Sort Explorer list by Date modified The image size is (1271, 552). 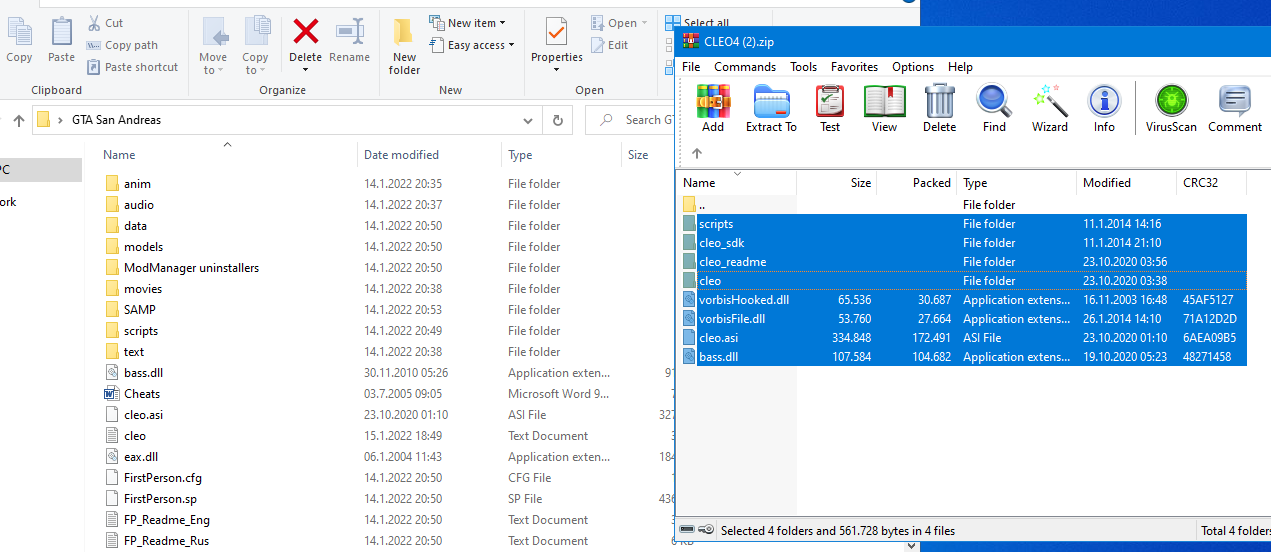tap(429, 155)
